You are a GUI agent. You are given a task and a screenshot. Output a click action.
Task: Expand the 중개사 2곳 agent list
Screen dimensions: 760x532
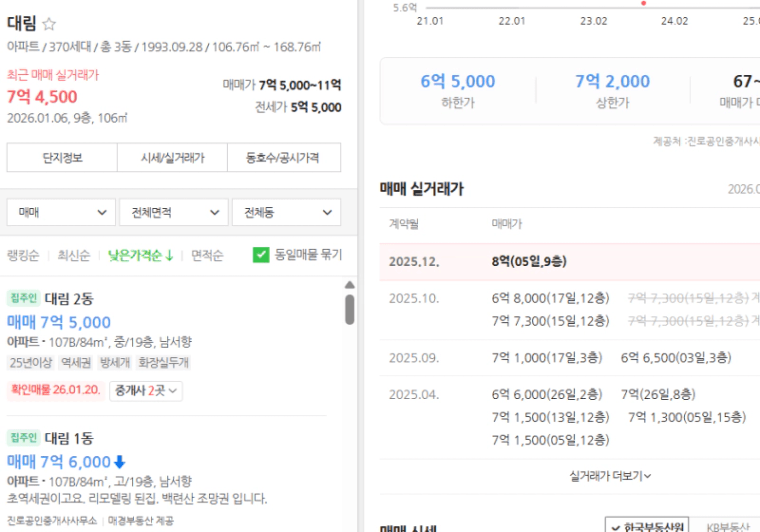pos(146,390)
